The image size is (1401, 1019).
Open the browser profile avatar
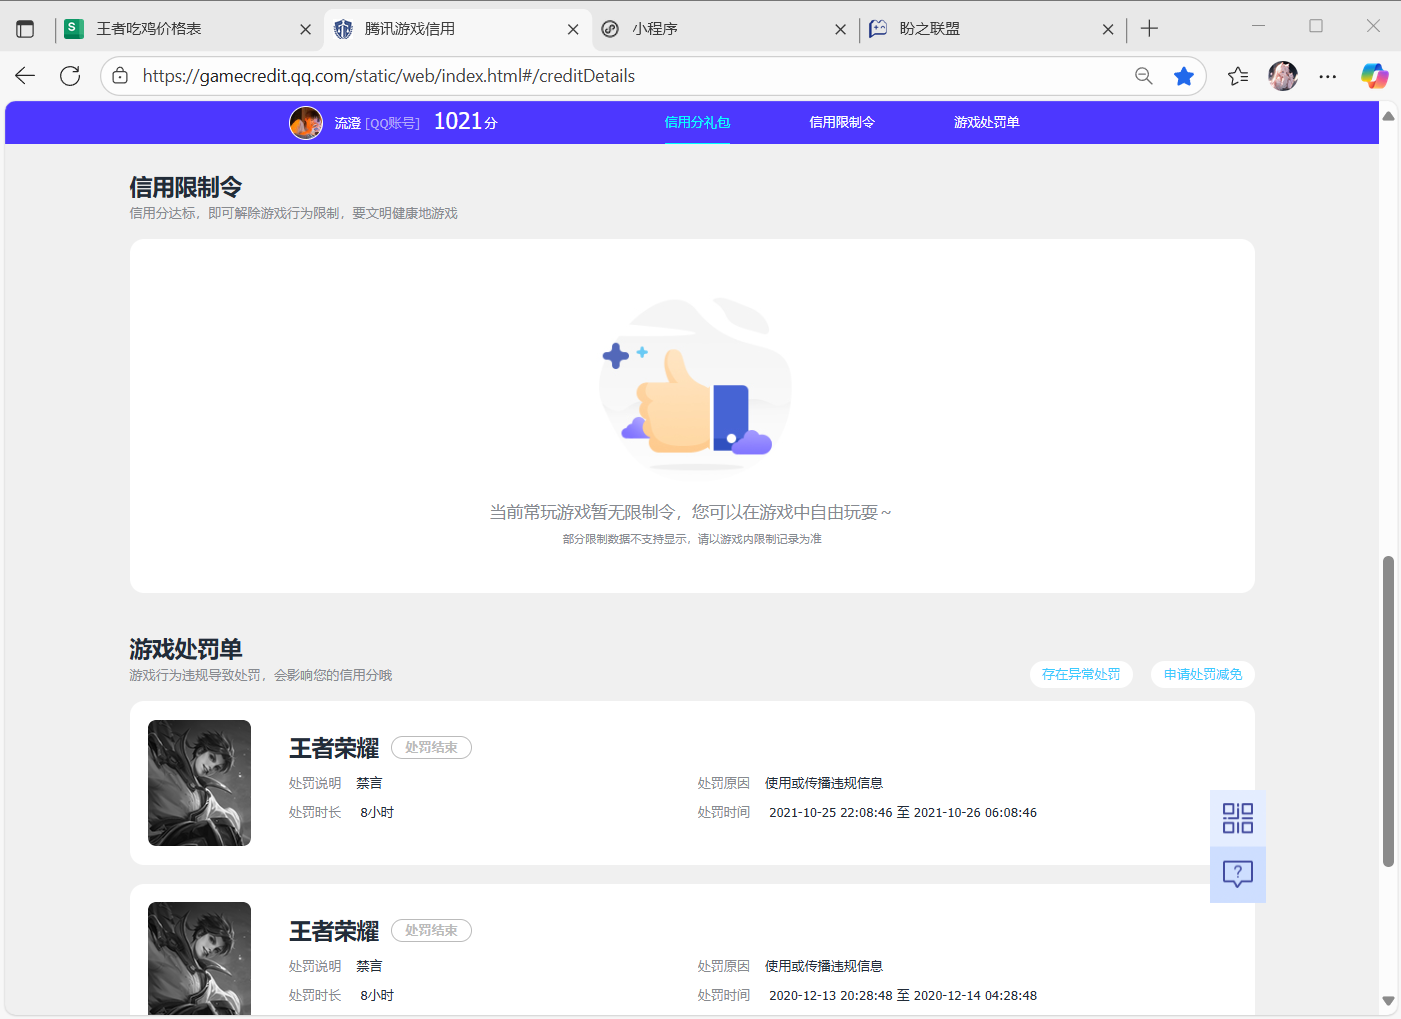pyautogui.click(x=1283, y=76)
